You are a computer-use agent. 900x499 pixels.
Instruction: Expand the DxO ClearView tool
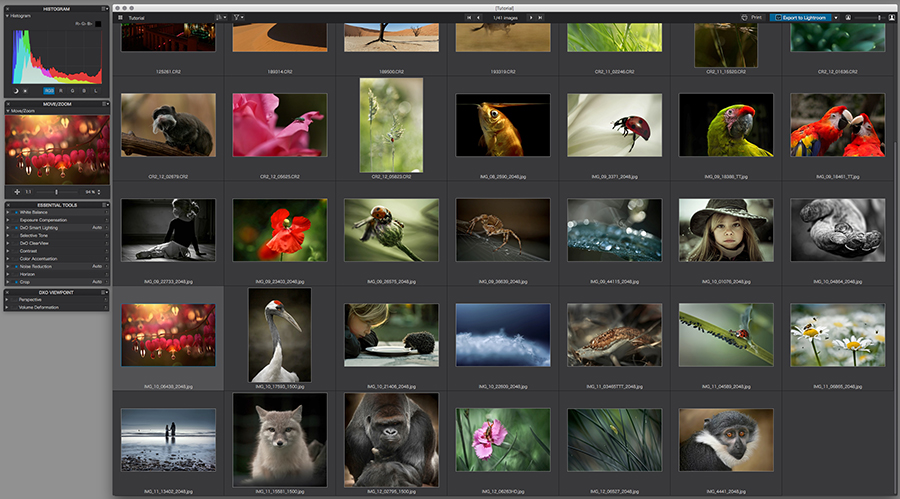click(7, 243)
